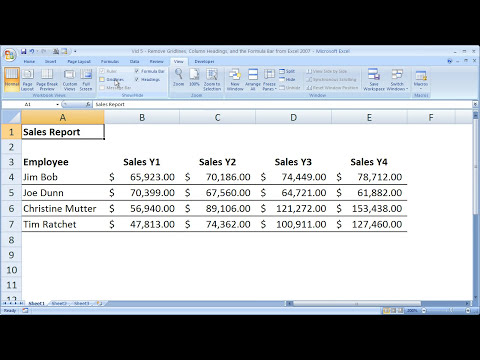Viewport: 480px width, 360px height.
Task: Select the Jim Bob cell
Action: click(63, 177)
